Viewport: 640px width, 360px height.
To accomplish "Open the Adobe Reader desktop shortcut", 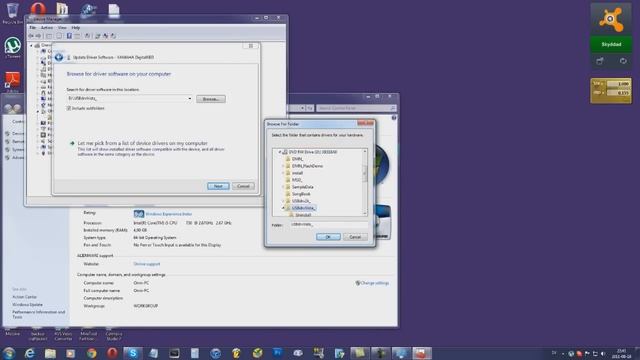I will (13, 80).
